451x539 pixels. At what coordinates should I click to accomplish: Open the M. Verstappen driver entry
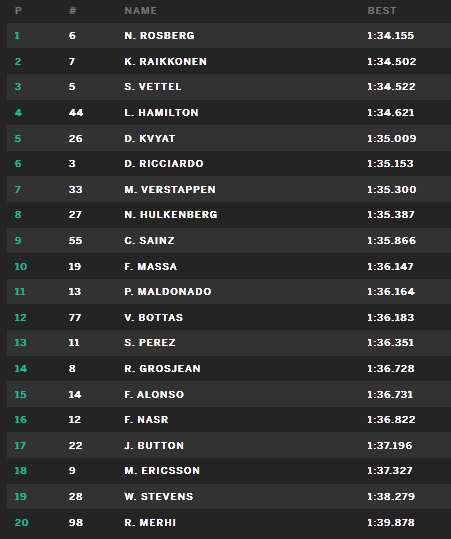[x=170, y=189]
